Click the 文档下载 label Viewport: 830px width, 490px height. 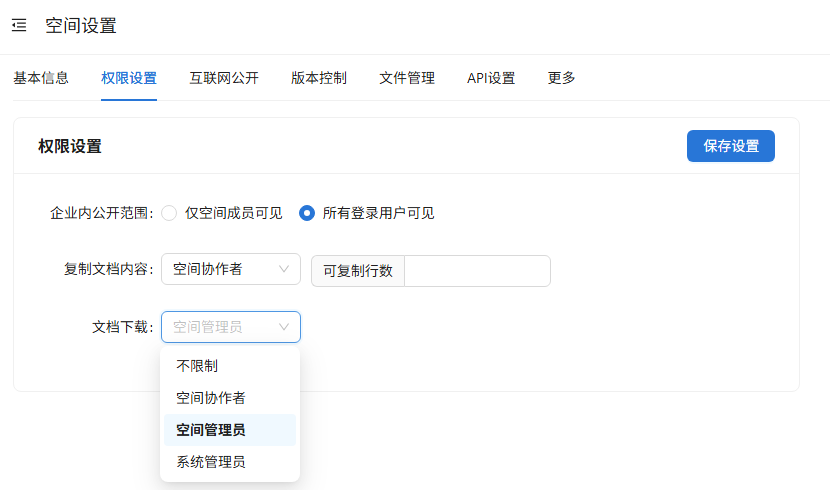[x=123, y=327]
